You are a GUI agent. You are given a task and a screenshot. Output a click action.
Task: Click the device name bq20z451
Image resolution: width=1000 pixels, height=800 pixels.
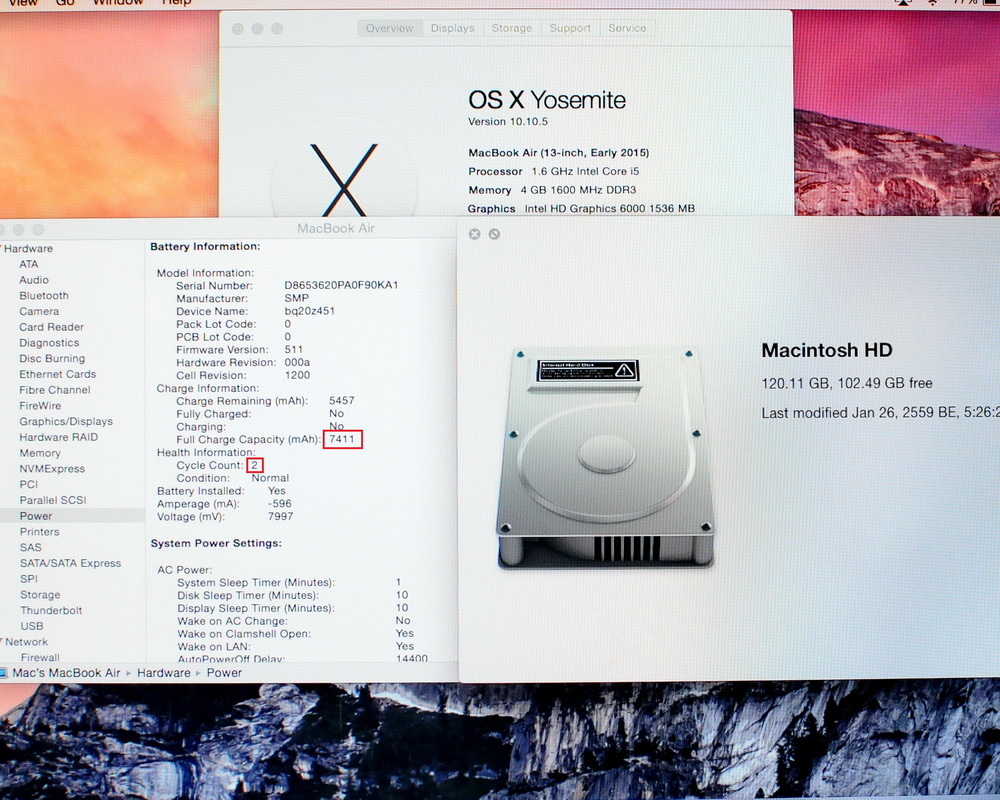pos(309,311)
